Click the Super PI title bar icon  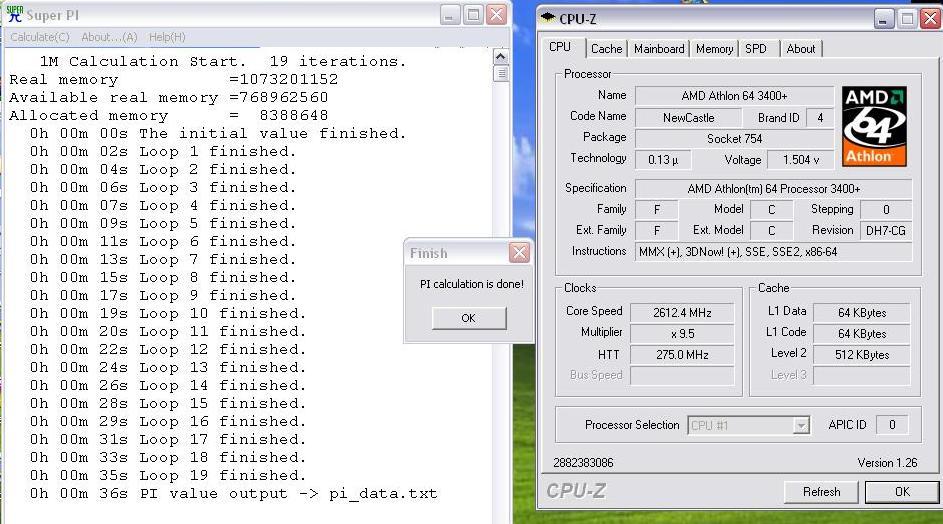14,14
